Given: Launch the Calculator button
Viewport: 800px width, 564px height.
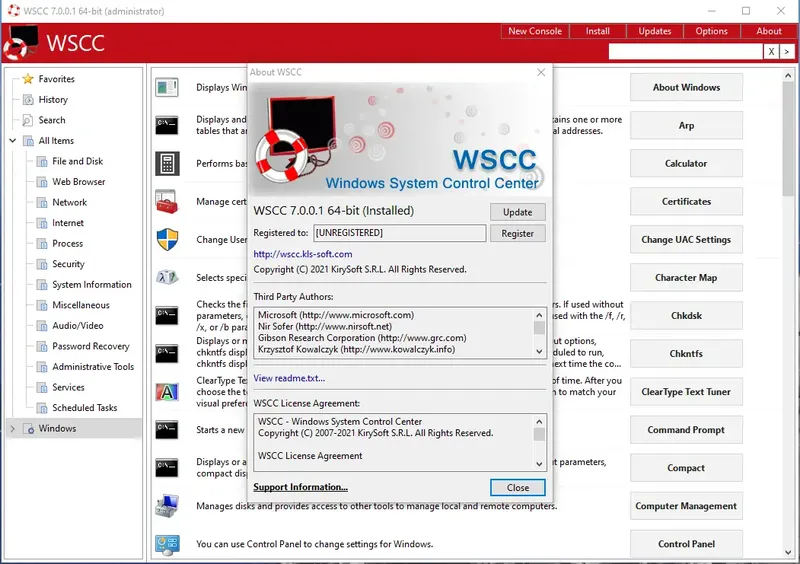Looking at the screenshot, I should click(x=686, y=163).
